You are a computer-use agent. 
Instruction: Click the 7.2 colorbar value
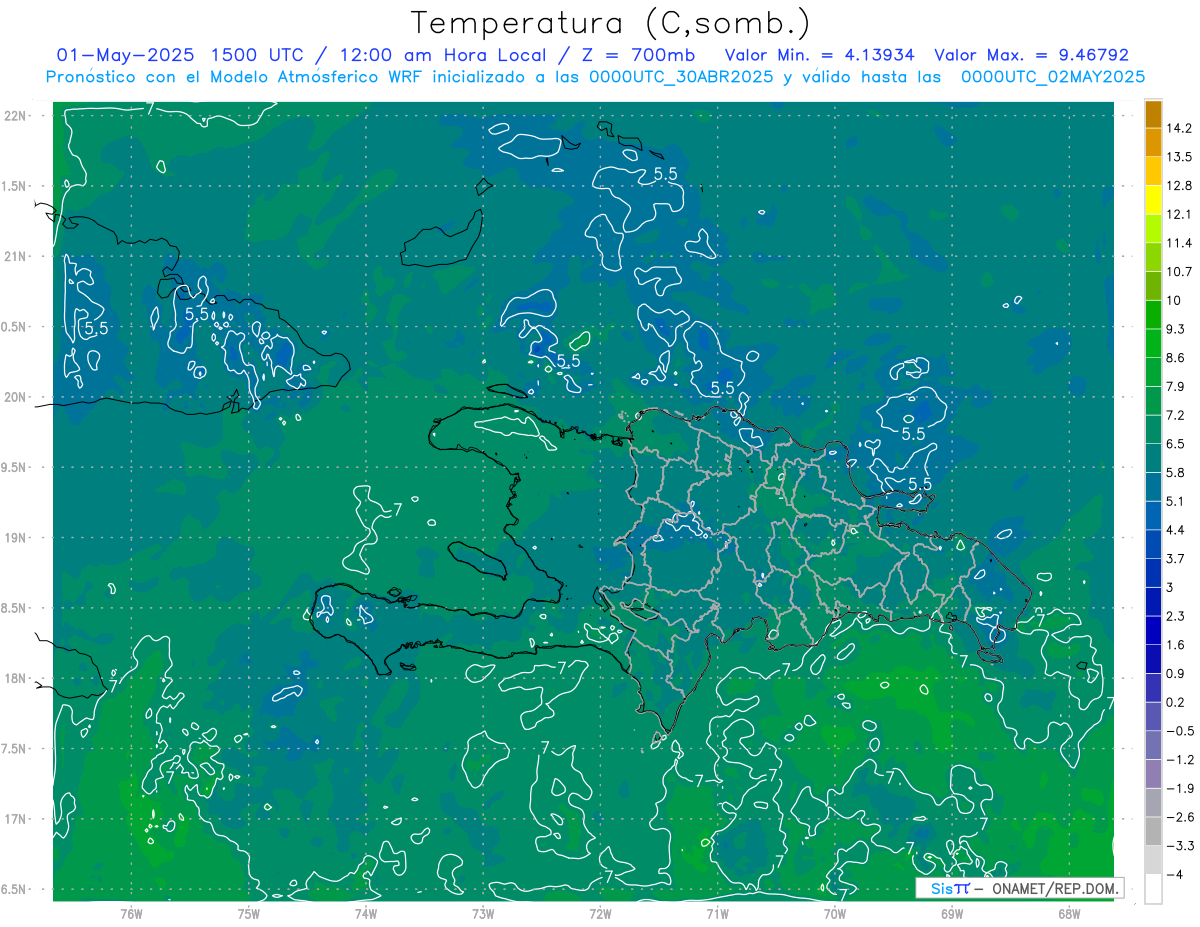(1175, 415)
